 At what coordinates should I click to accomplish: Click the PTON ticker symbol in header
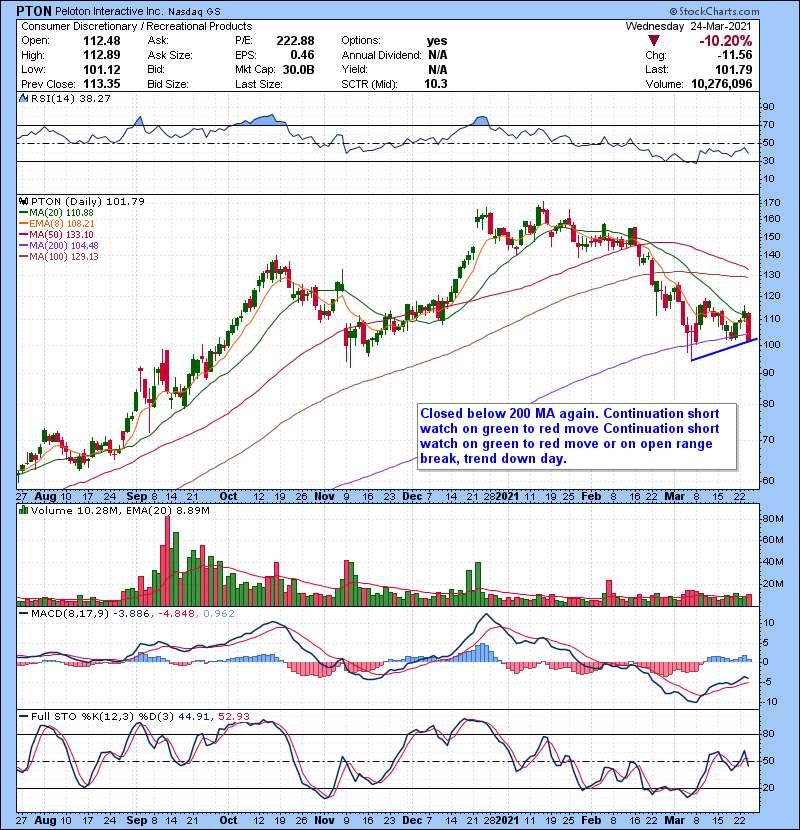34,11
